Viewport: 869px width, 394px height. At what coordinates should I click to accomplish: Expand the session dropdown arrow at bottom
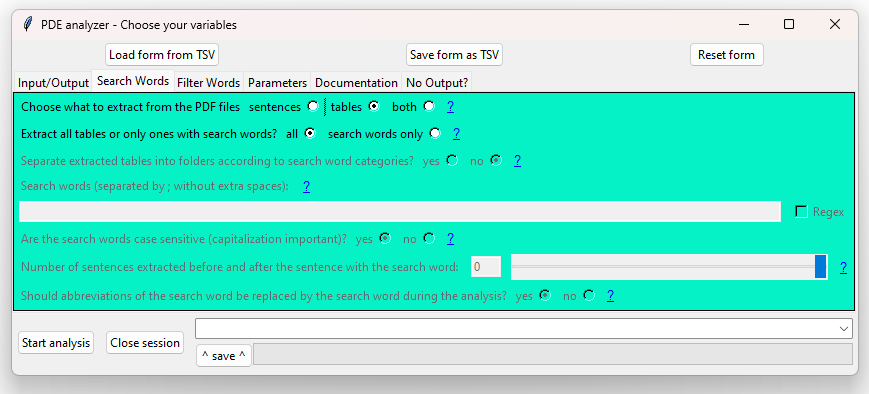click(x=844, y=329)
